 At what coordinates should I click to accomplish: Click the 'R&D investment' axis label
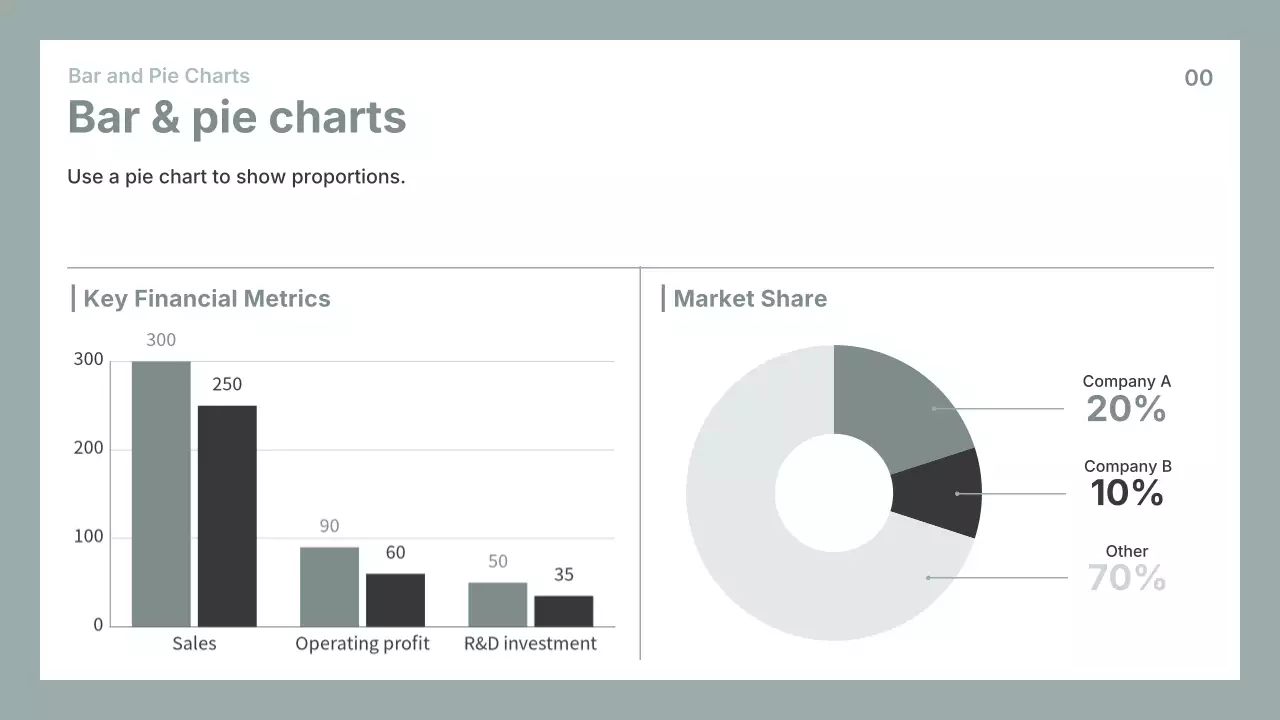tap(530, 643)
